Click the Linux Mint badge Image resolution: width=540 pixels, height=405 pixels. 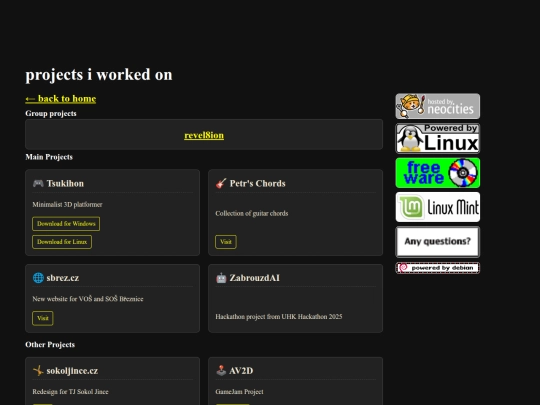click(x=438, y=207)
